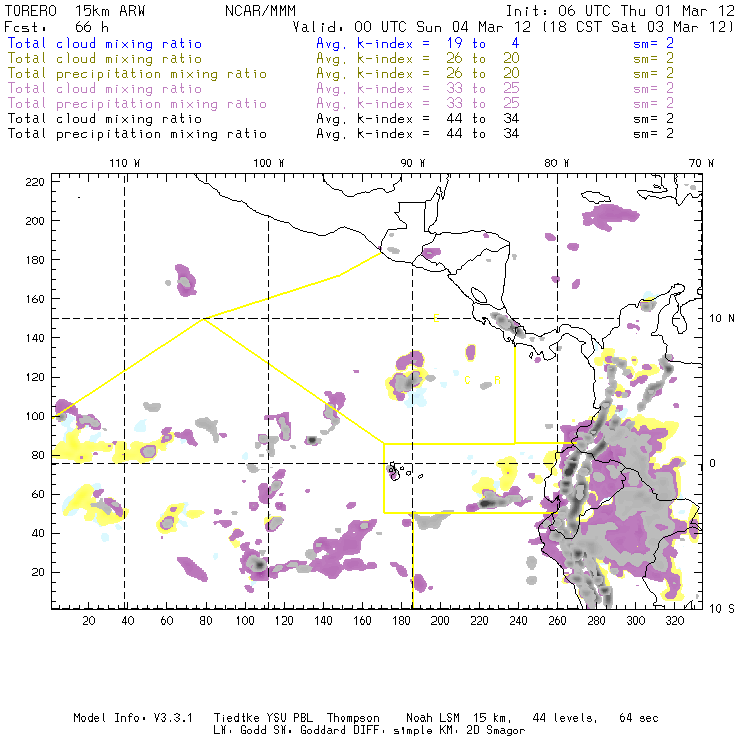Select the 'Init: 06 UTC Thu 01 Mar 12' text

pyautogui.click(x=620, y=11)
